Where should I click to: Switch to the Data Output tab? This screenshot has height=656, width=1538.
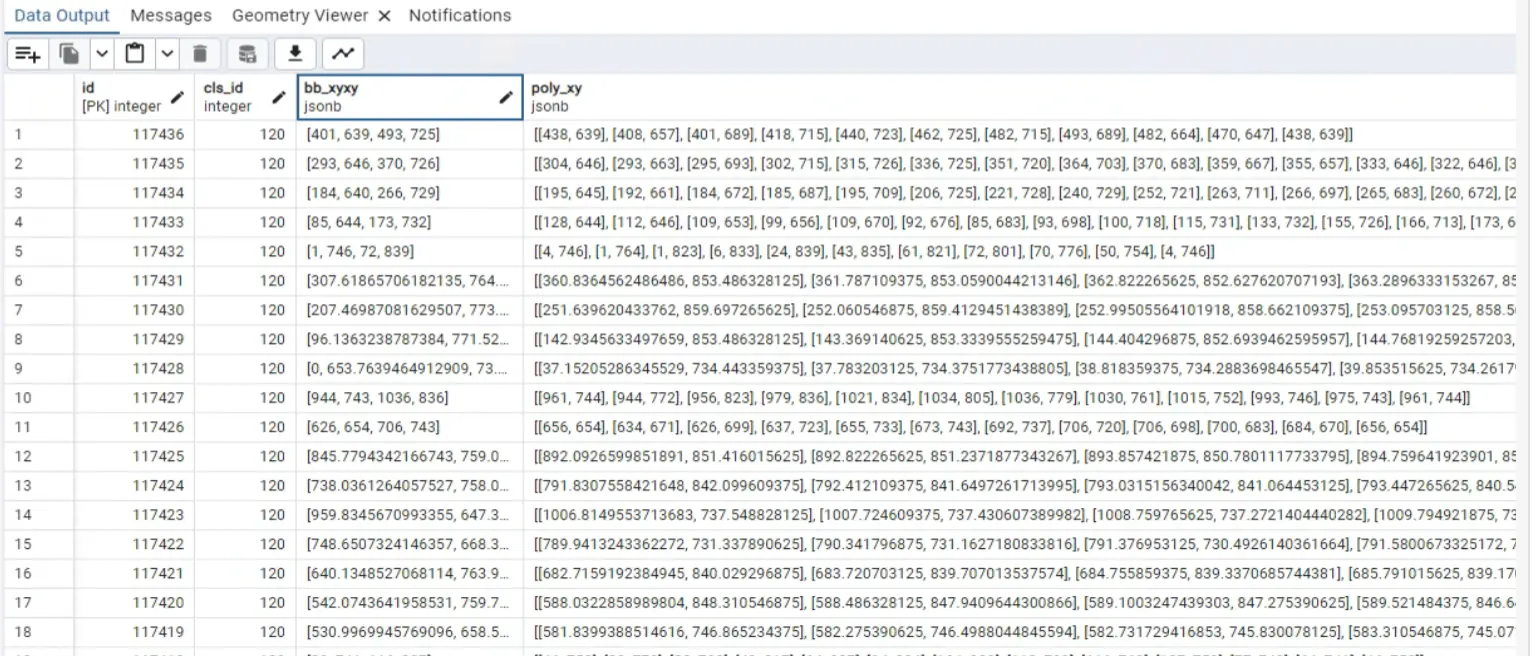tap(62, 15)
